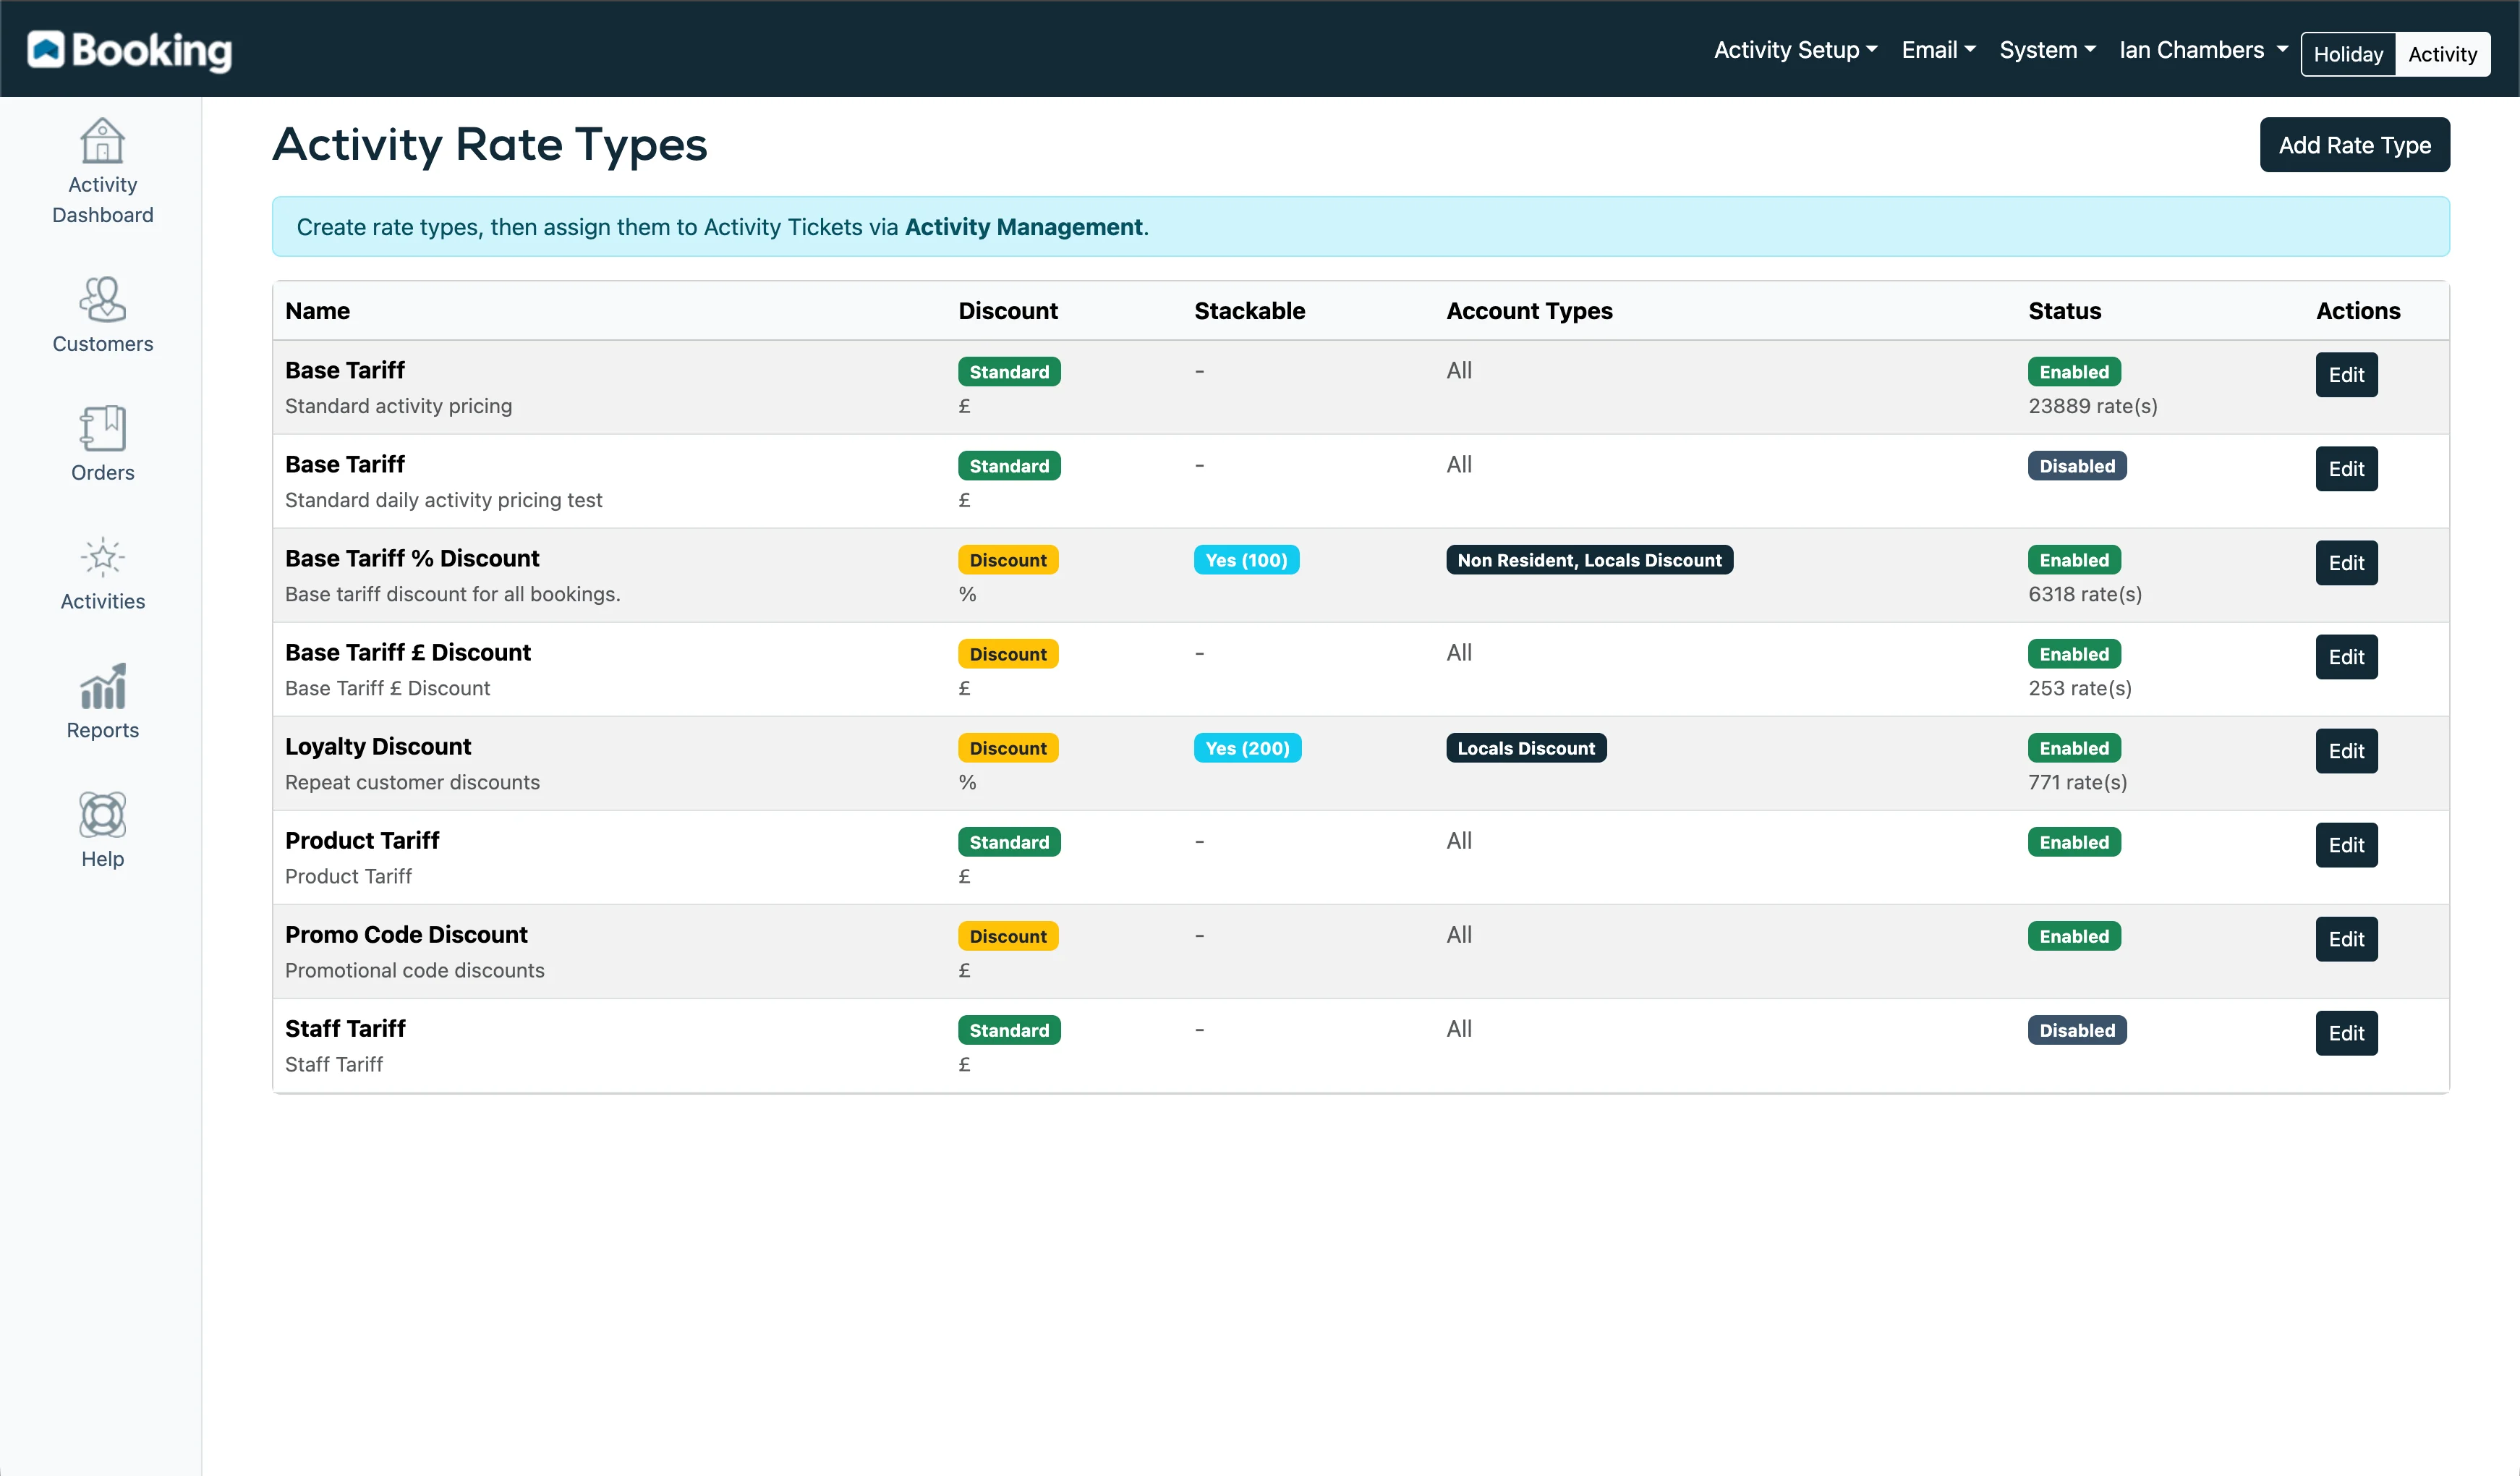Click the Activity Rate Types page heading

tap(490, 145)
